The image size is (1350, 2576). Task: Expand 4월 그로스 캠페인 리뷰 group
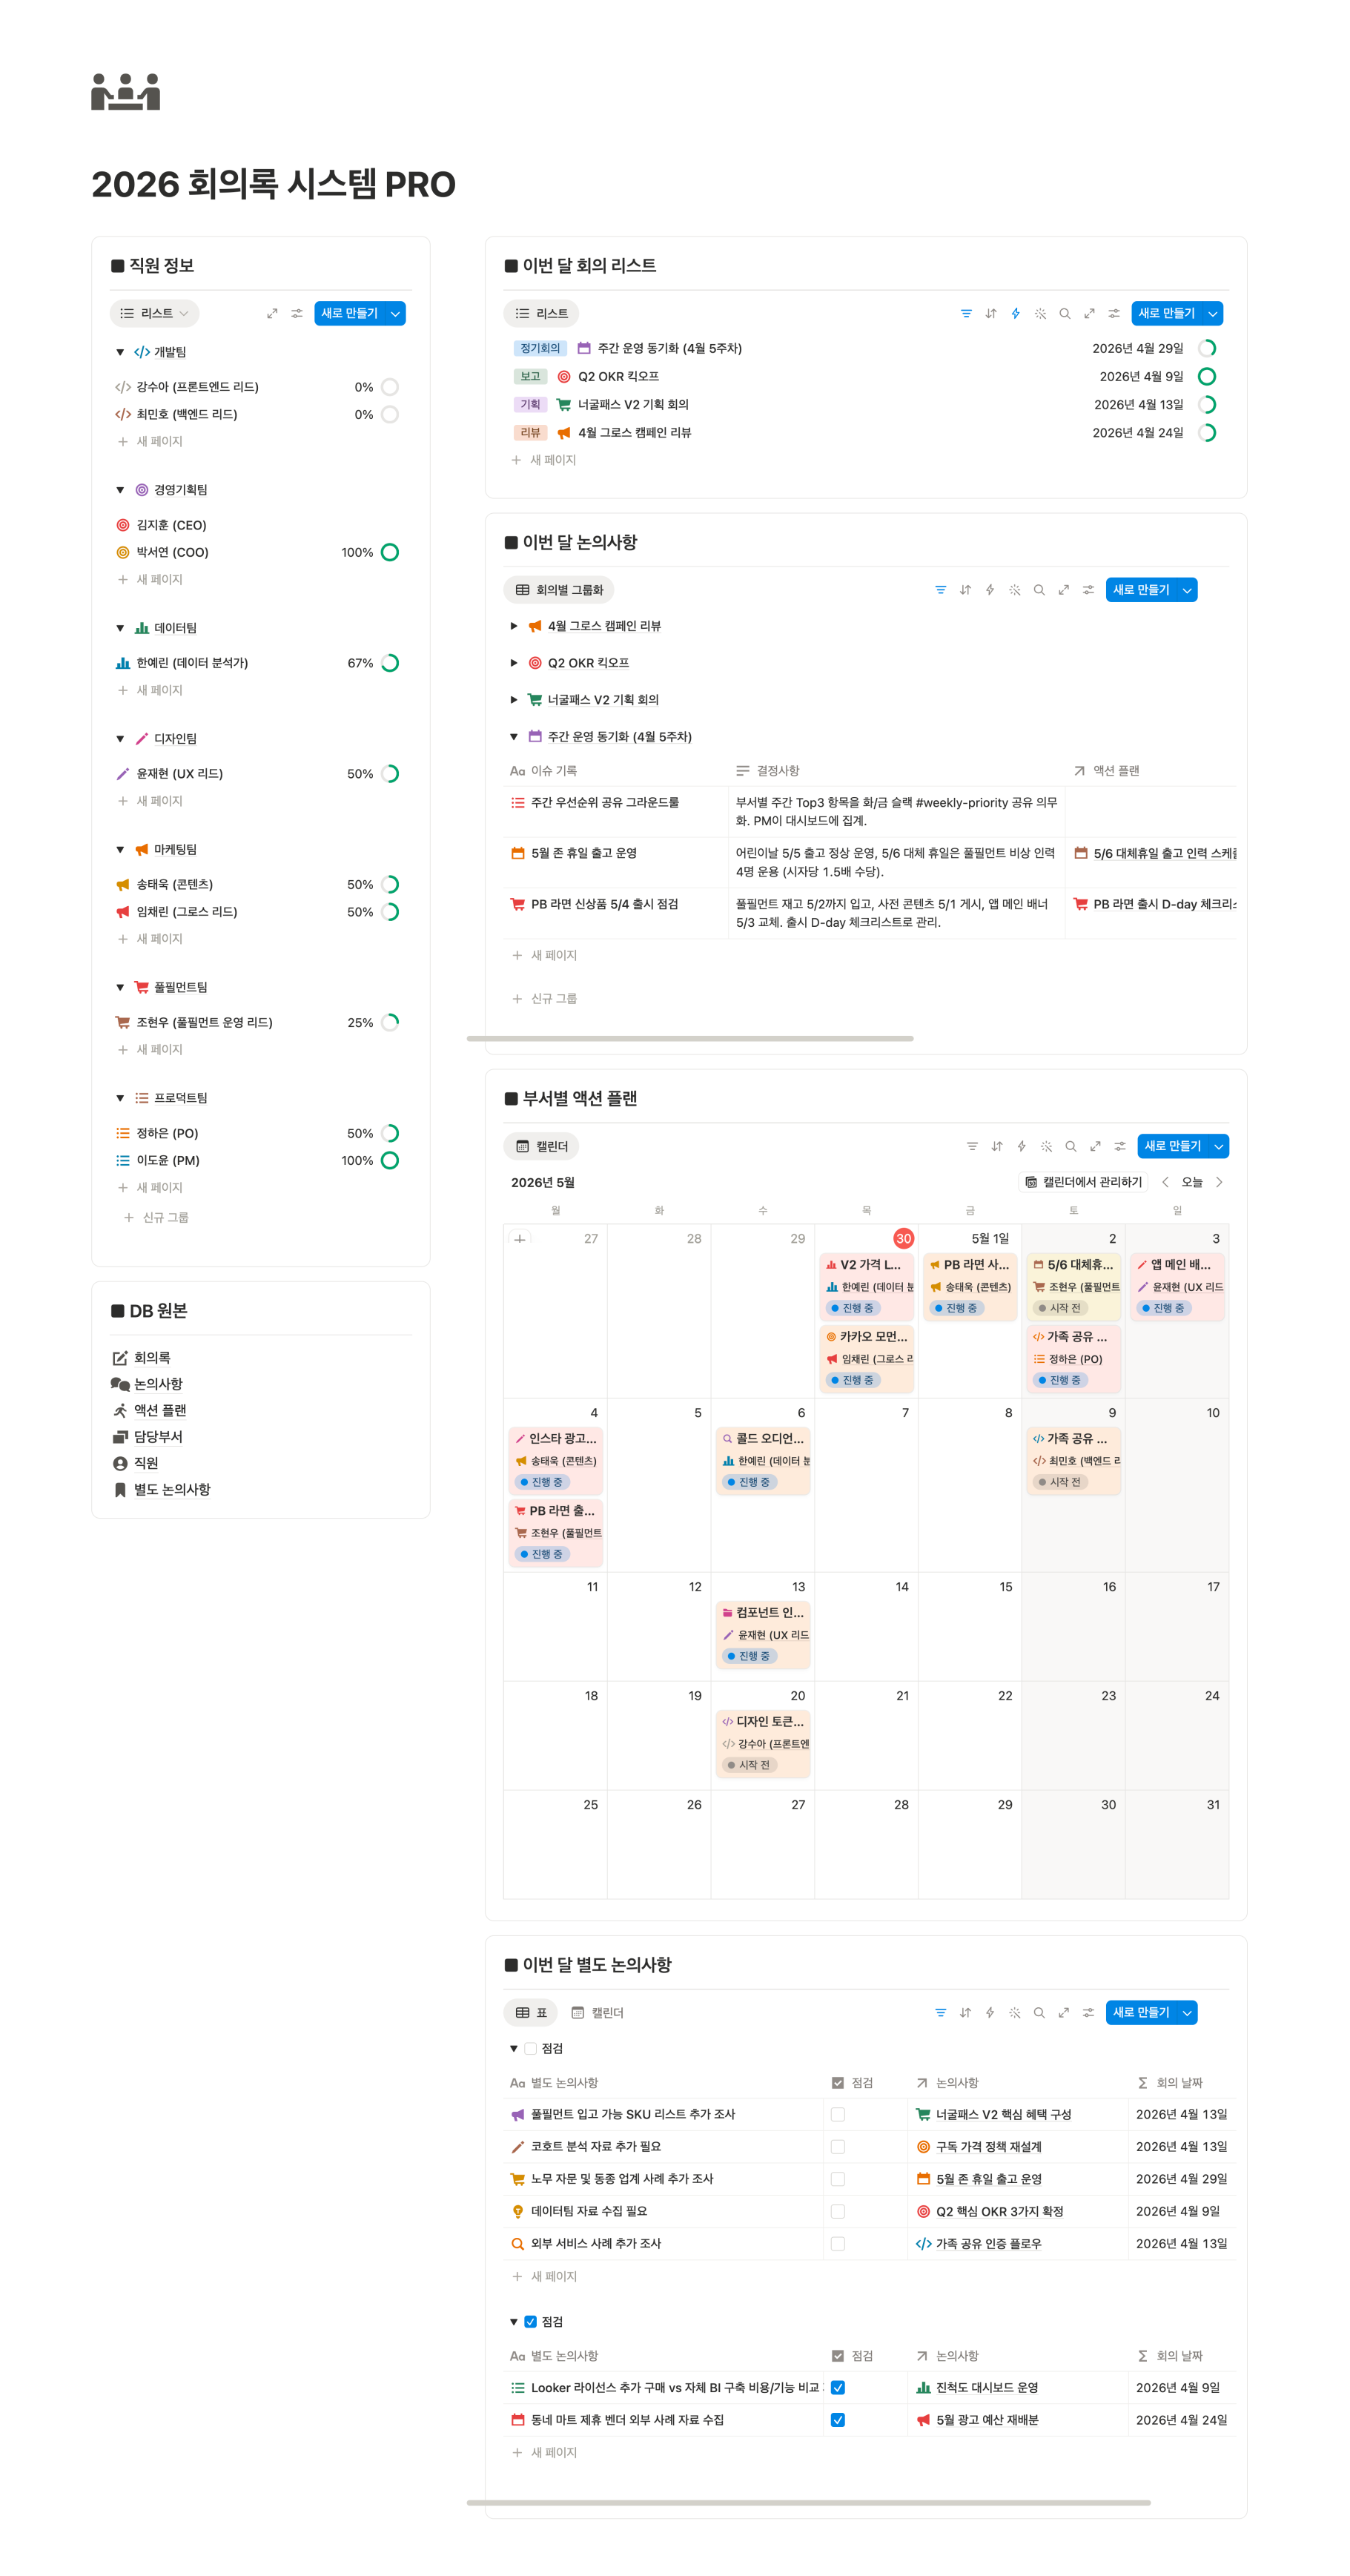pos(514,626)
